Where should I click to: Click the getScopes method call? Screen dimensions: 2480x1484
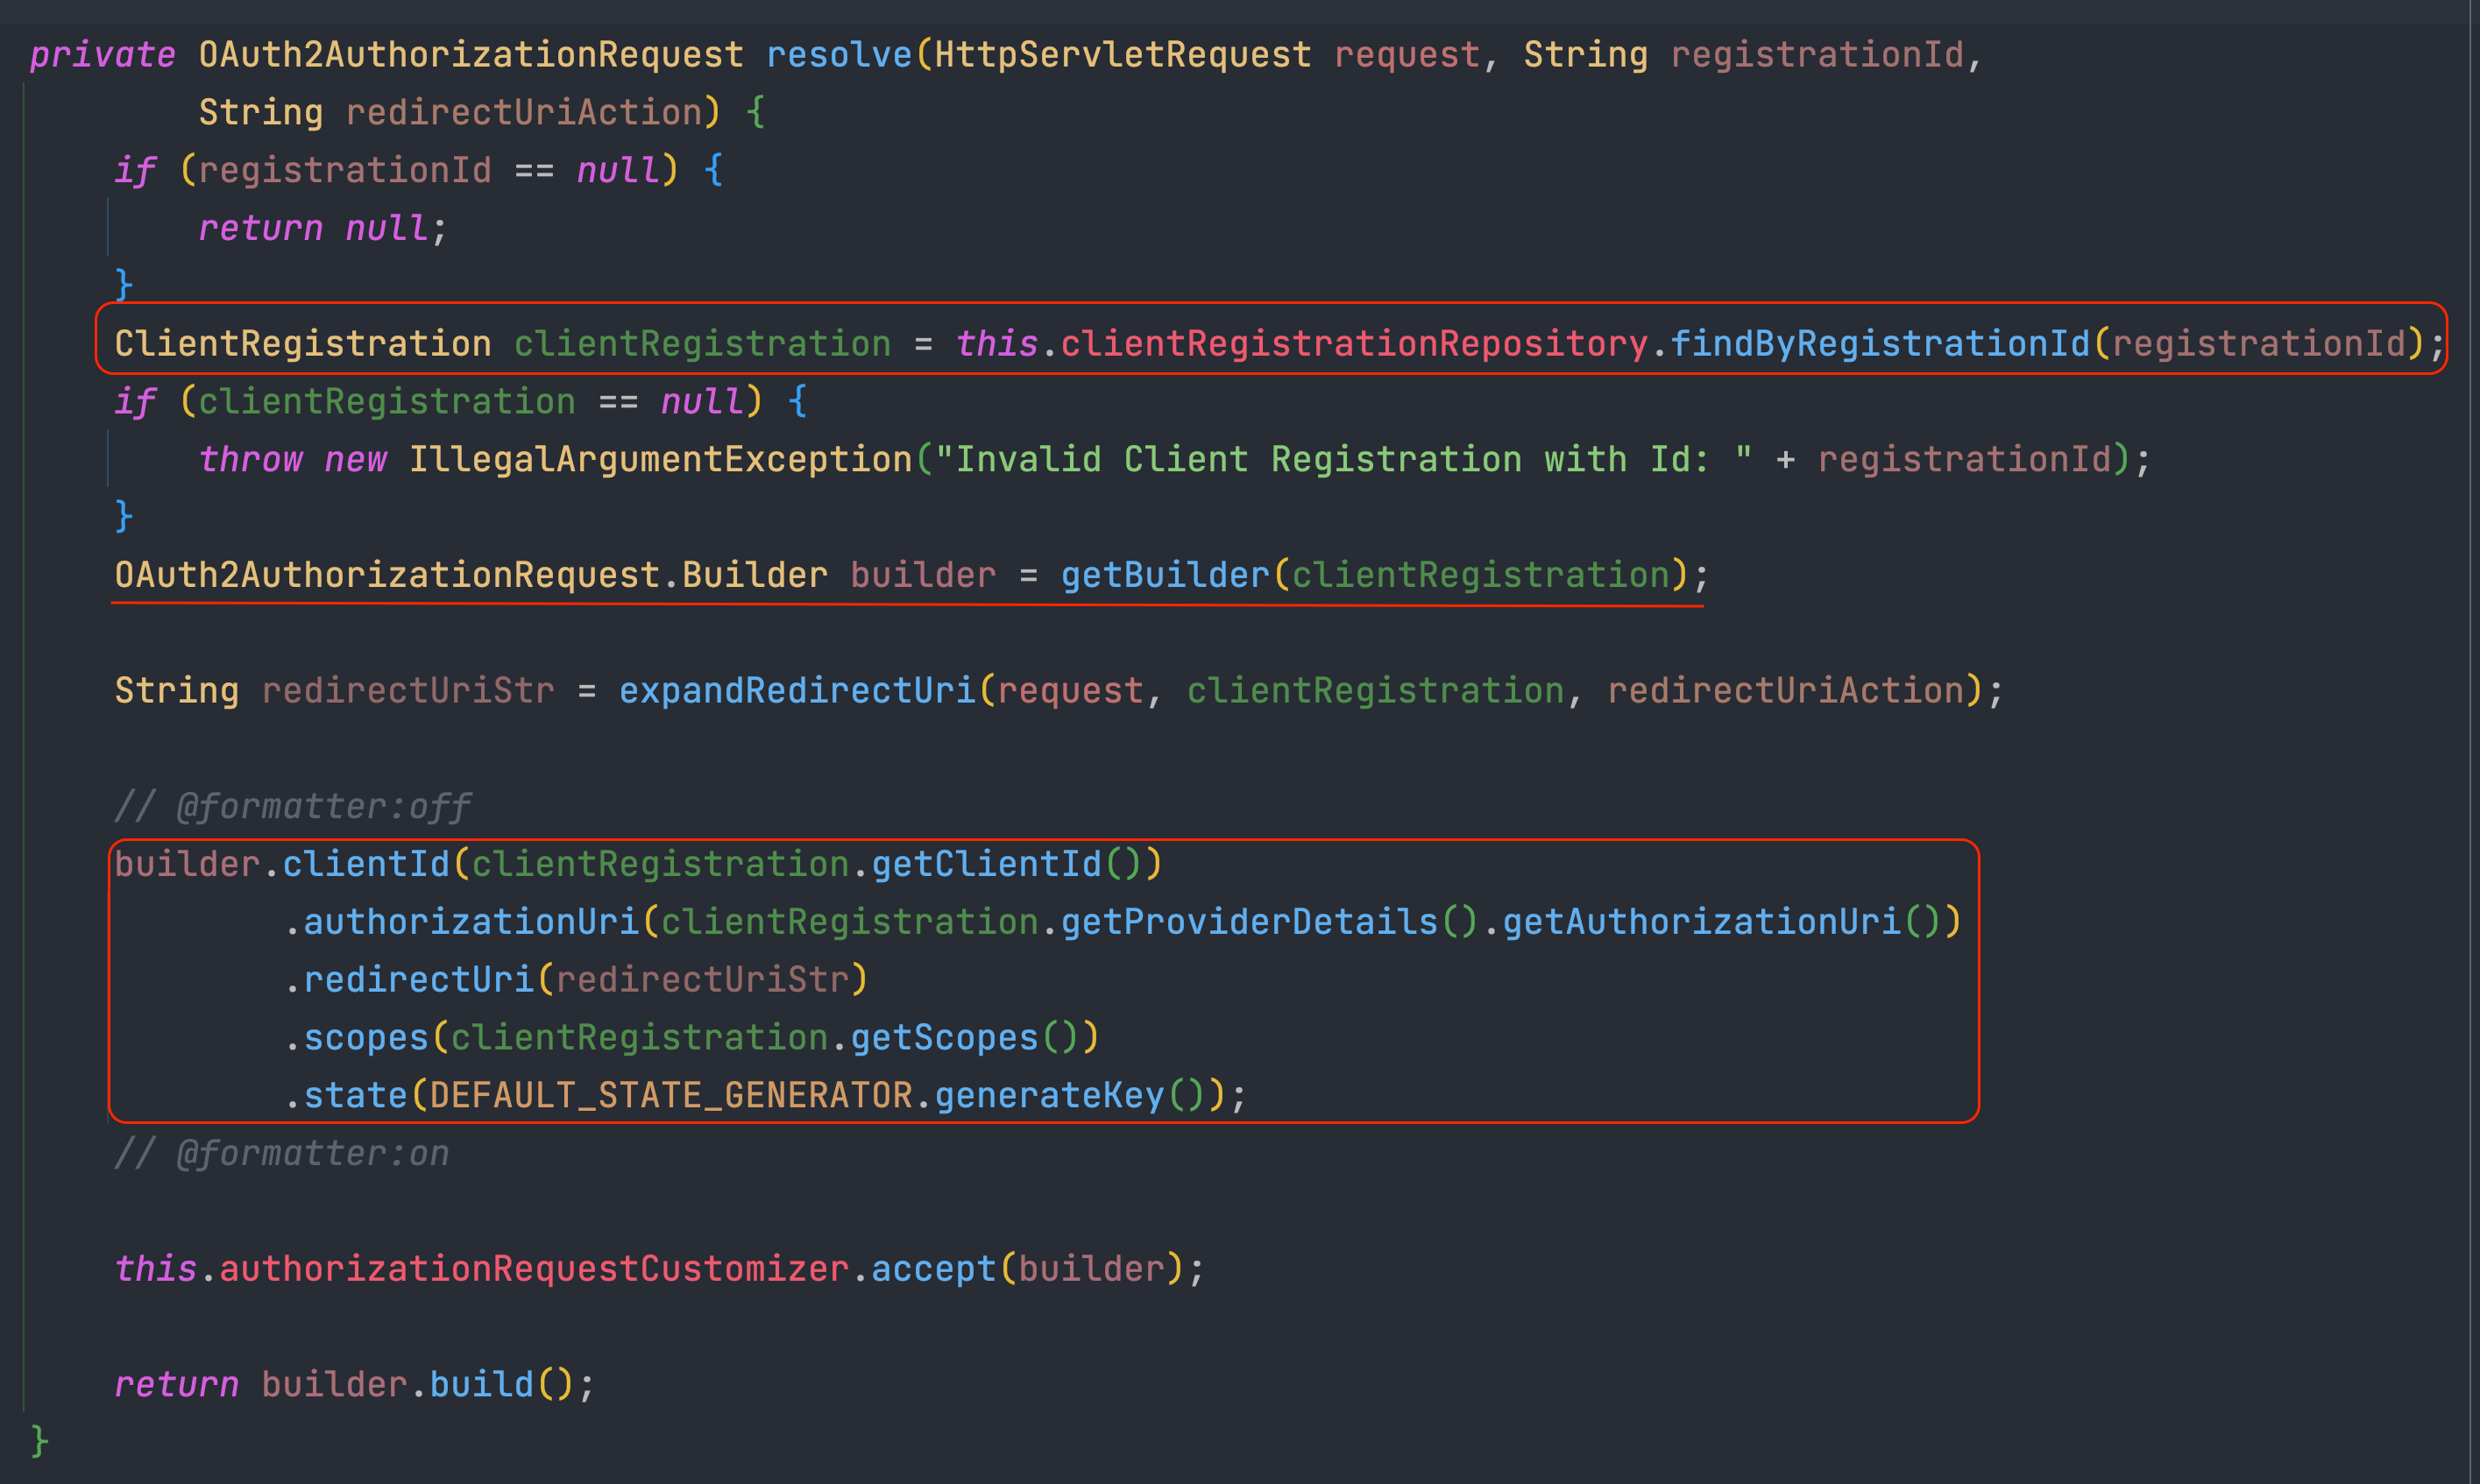coord(944,1037)
